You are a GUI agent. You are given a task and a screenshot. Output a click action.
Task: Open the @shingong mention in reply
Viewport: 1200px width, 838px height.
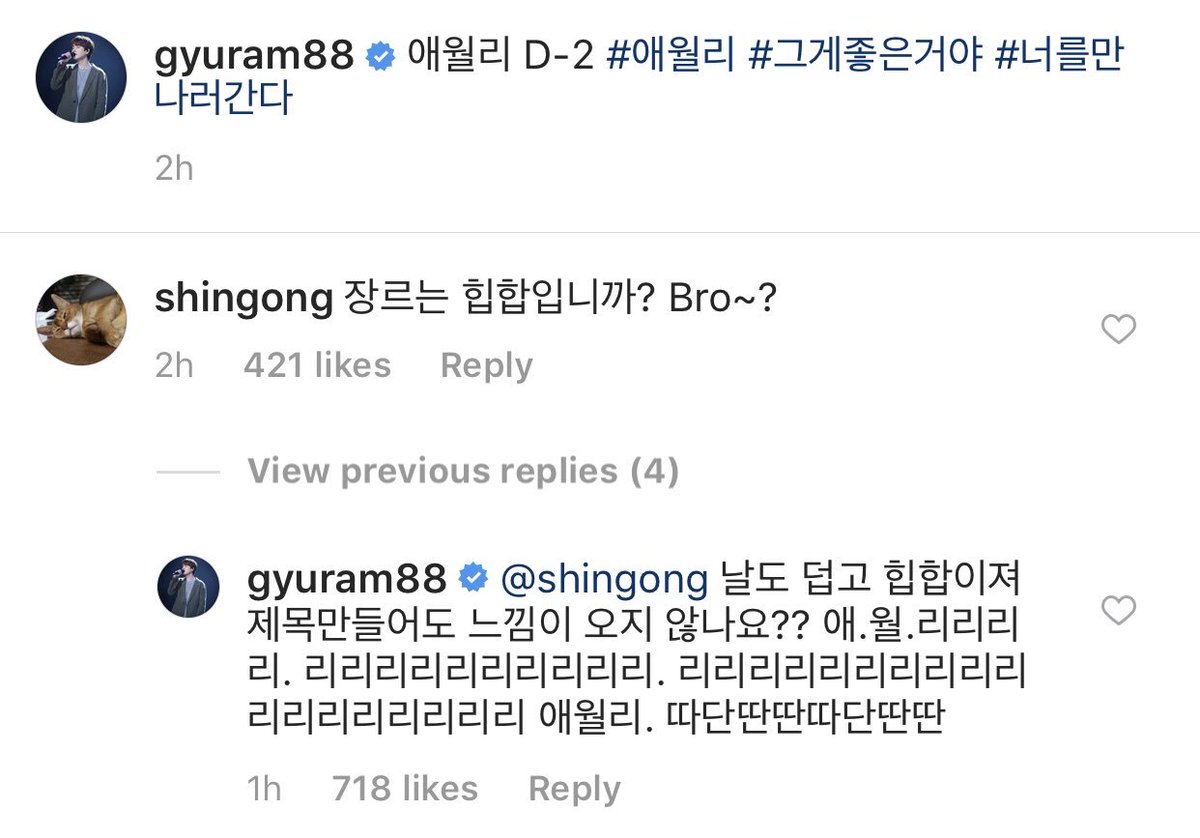(603, 578)
